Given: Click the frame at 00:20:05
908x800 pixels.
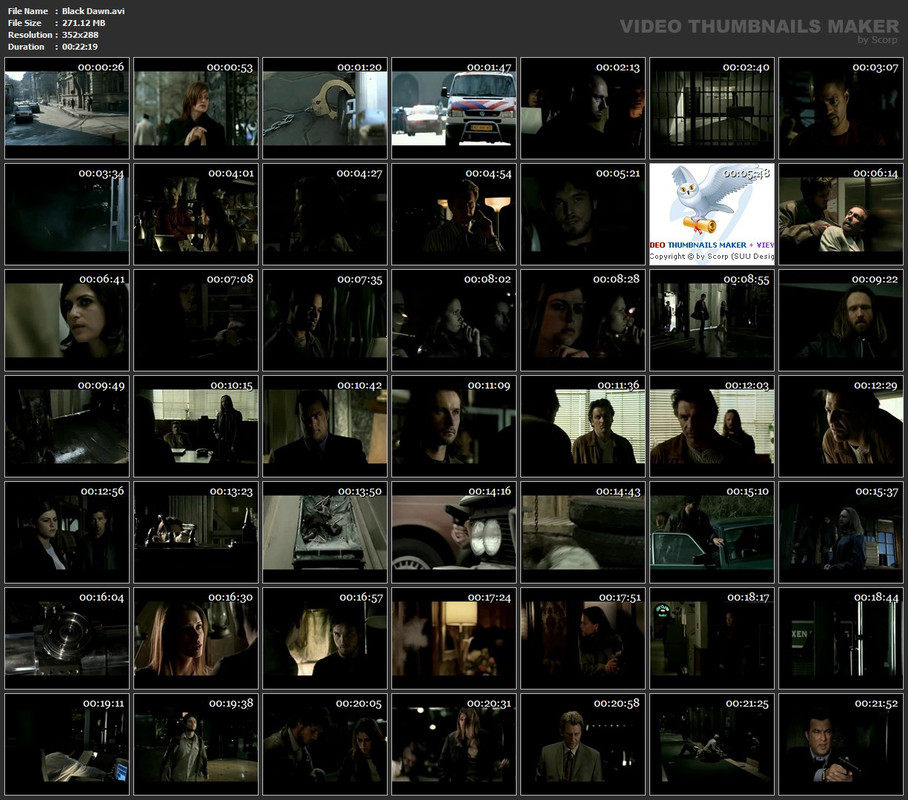Looking at the screenshot, I should (x=325, y=744).
